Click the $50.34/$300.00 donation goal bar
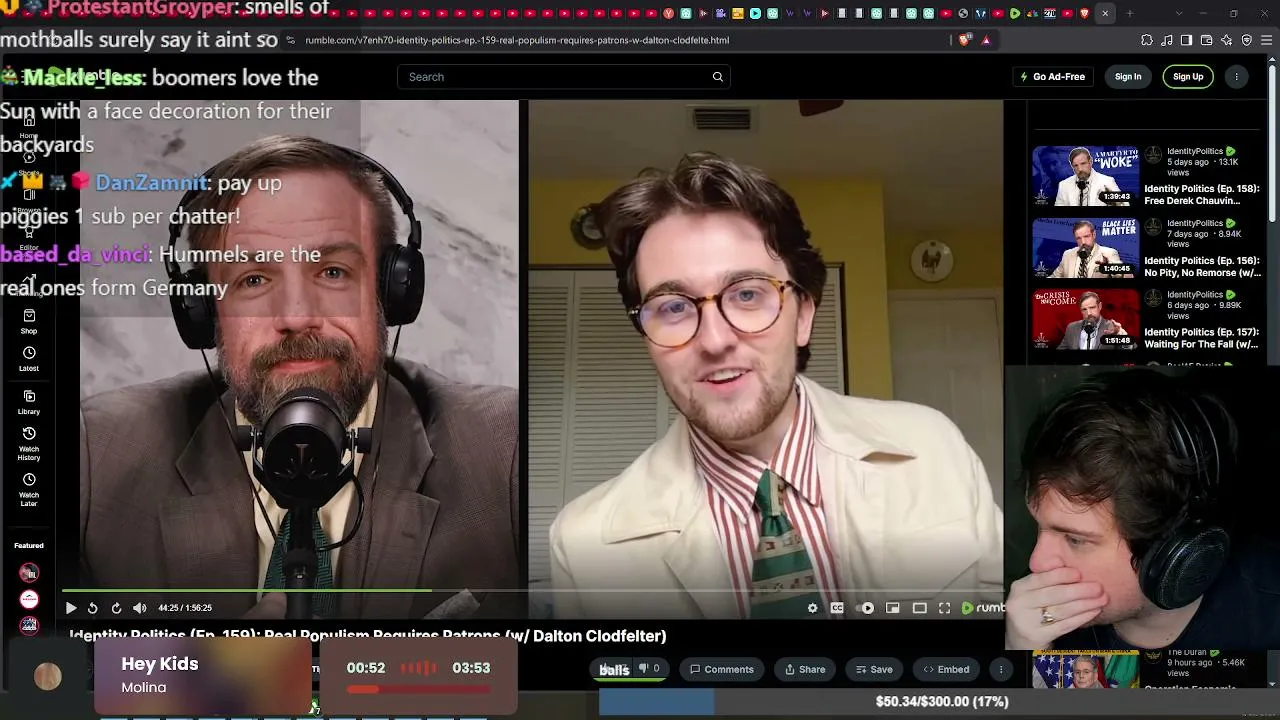The height and width of the screenshot is (720, 1280). pos(939,702)
